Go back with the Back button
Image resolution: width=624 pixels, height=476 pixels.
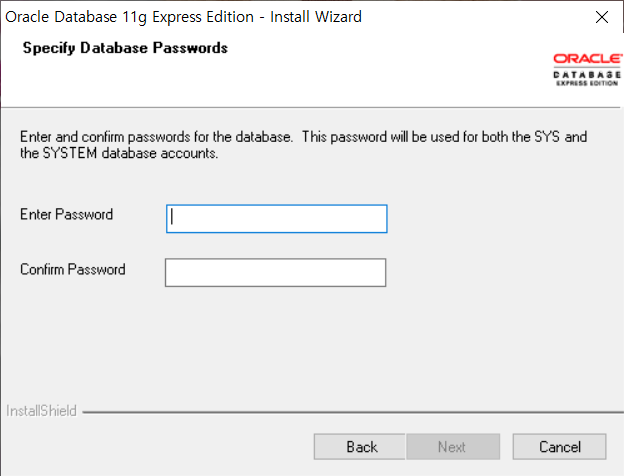tap(359, 447)
